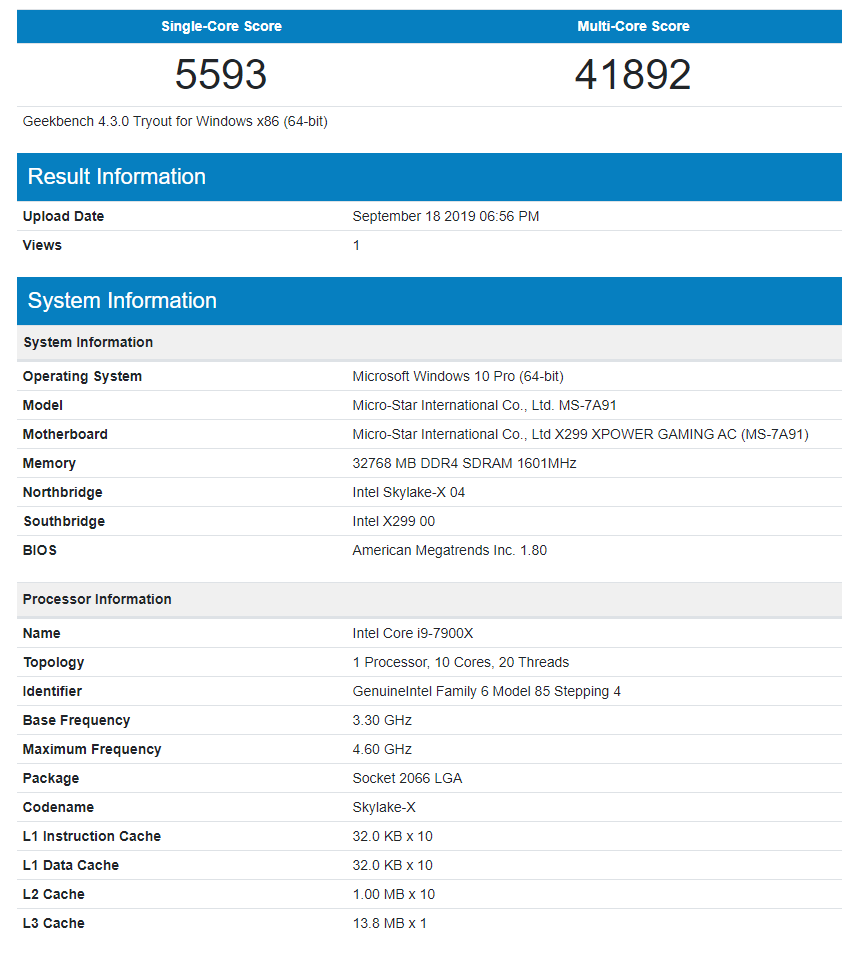The image size is (851, 954).
Task: Select the Skylake-X codename value
Action: pyautogui.click(x=384, y=807)
